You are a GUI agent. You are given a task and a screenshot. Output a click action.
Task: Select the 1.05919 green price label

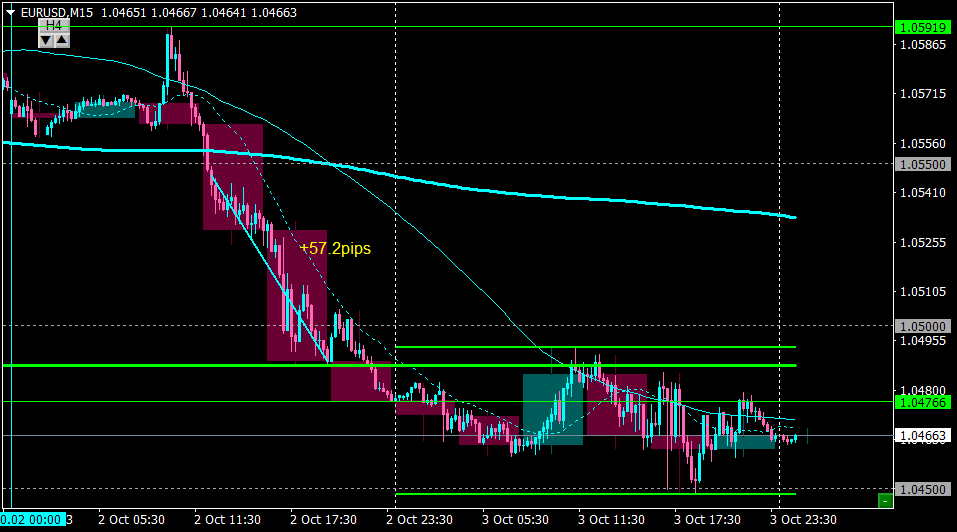click(x=923, y=27)
